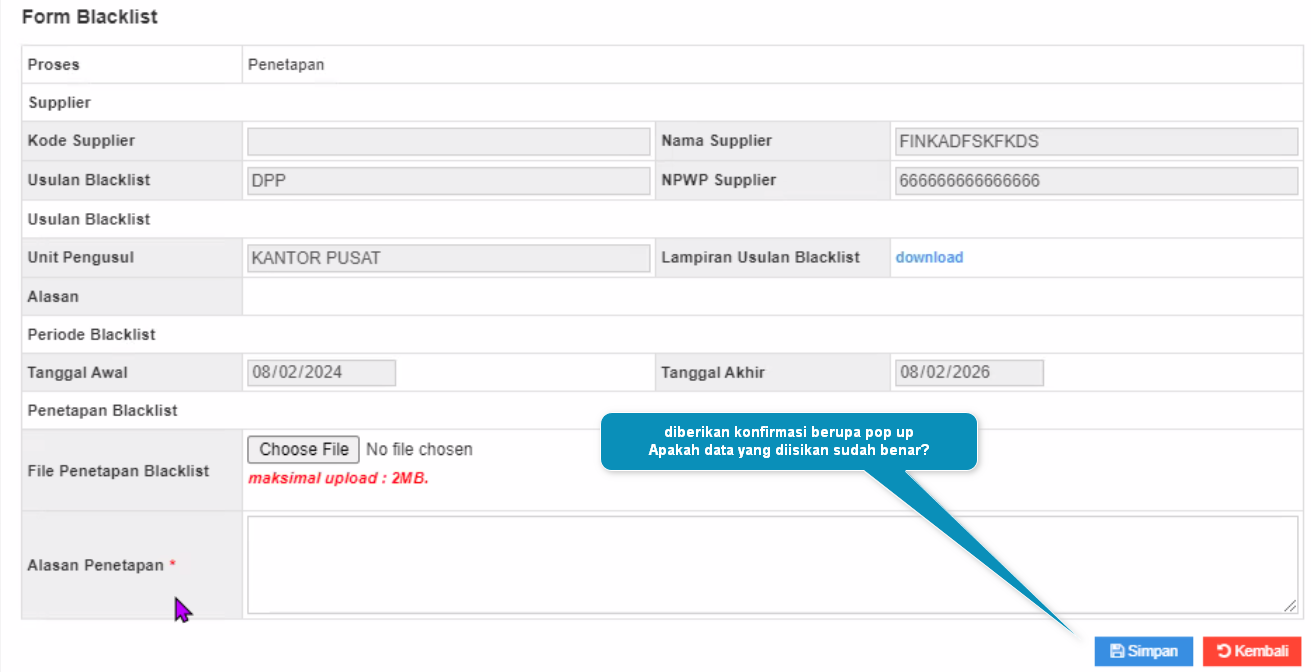
Task: Click the Choose File button
Action: point(304,450)
